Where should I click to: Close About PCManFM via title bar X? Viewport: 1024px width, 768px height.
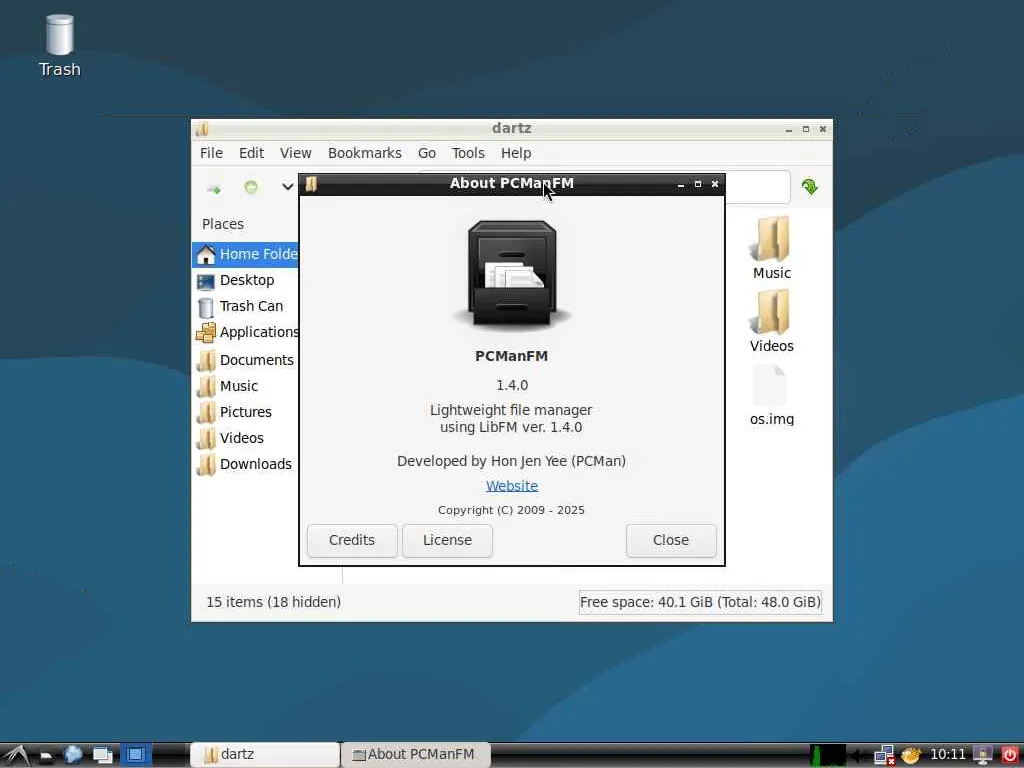point(714,184)
